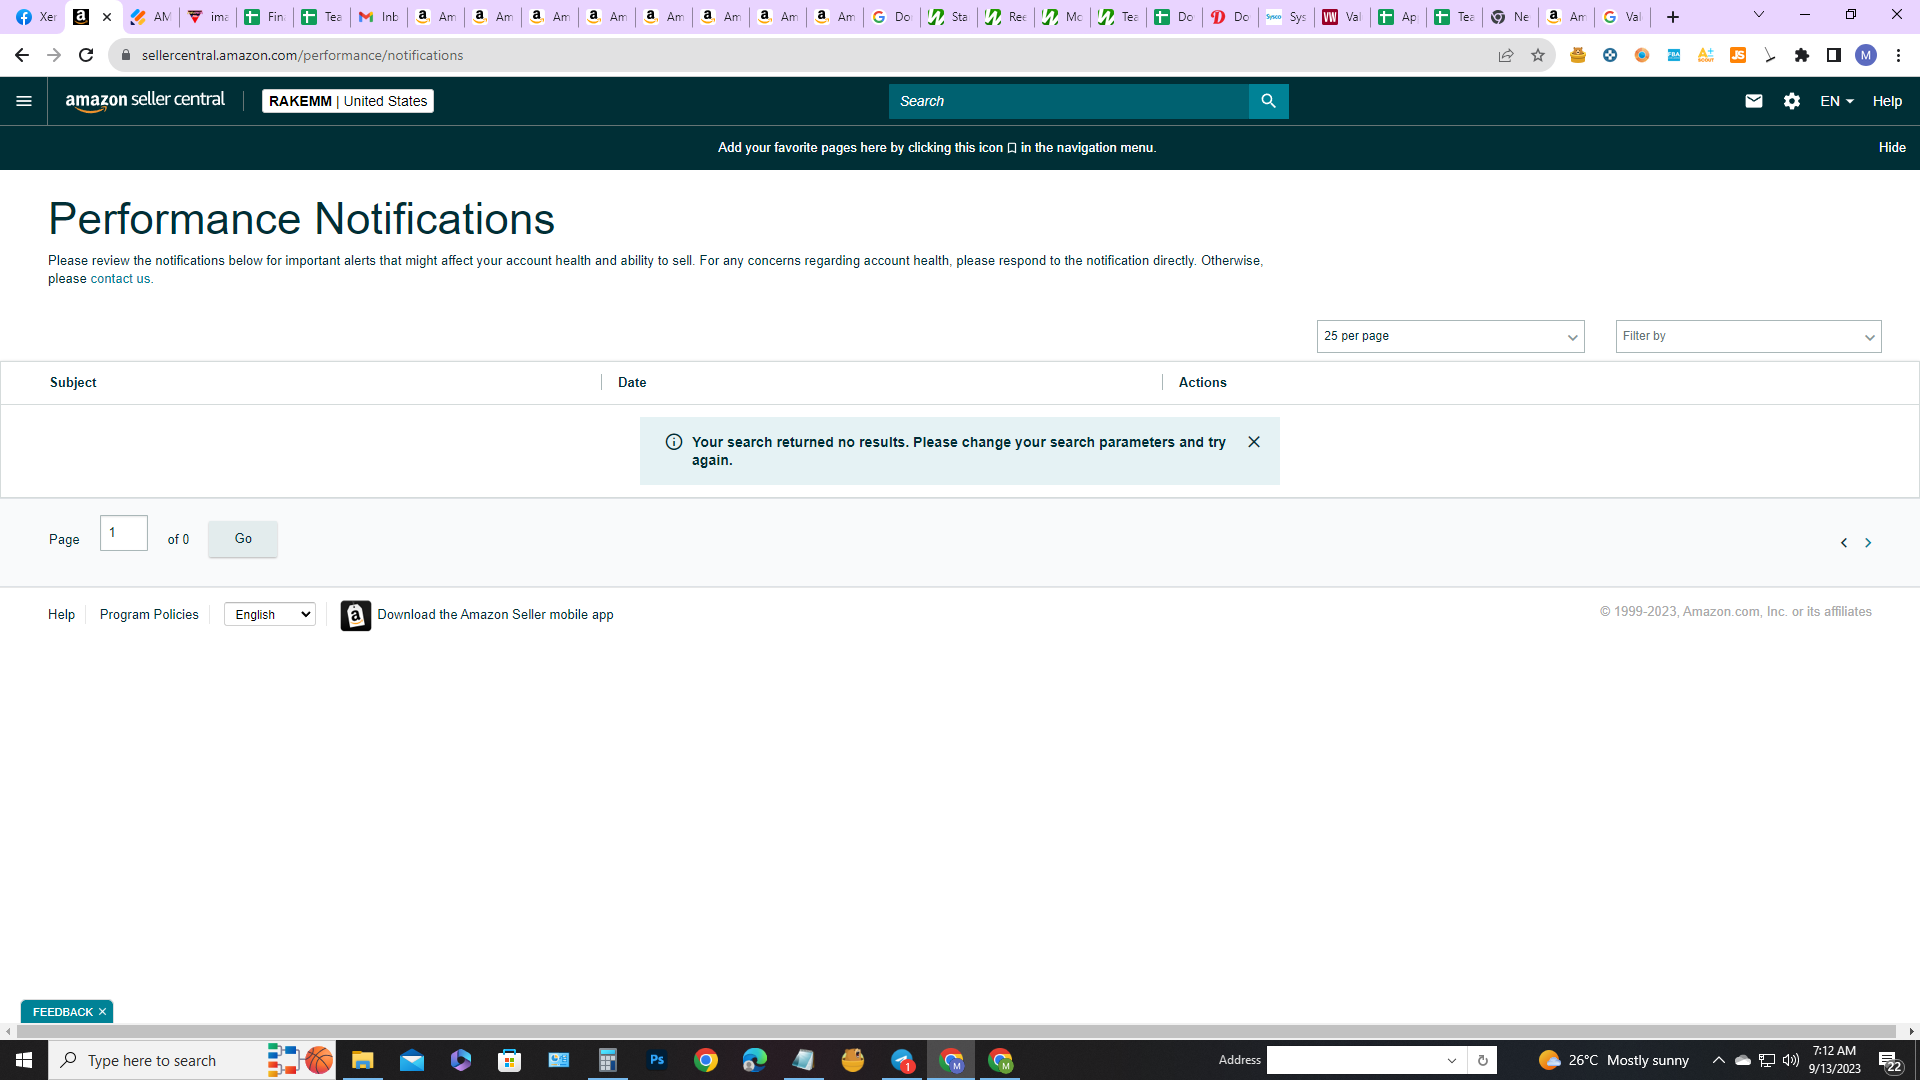The width and height of the screenshot is (1920, 1080).
Task: Click the Amazon Seller Central logo
Action: pyautogui.click(x=145, y=101)
